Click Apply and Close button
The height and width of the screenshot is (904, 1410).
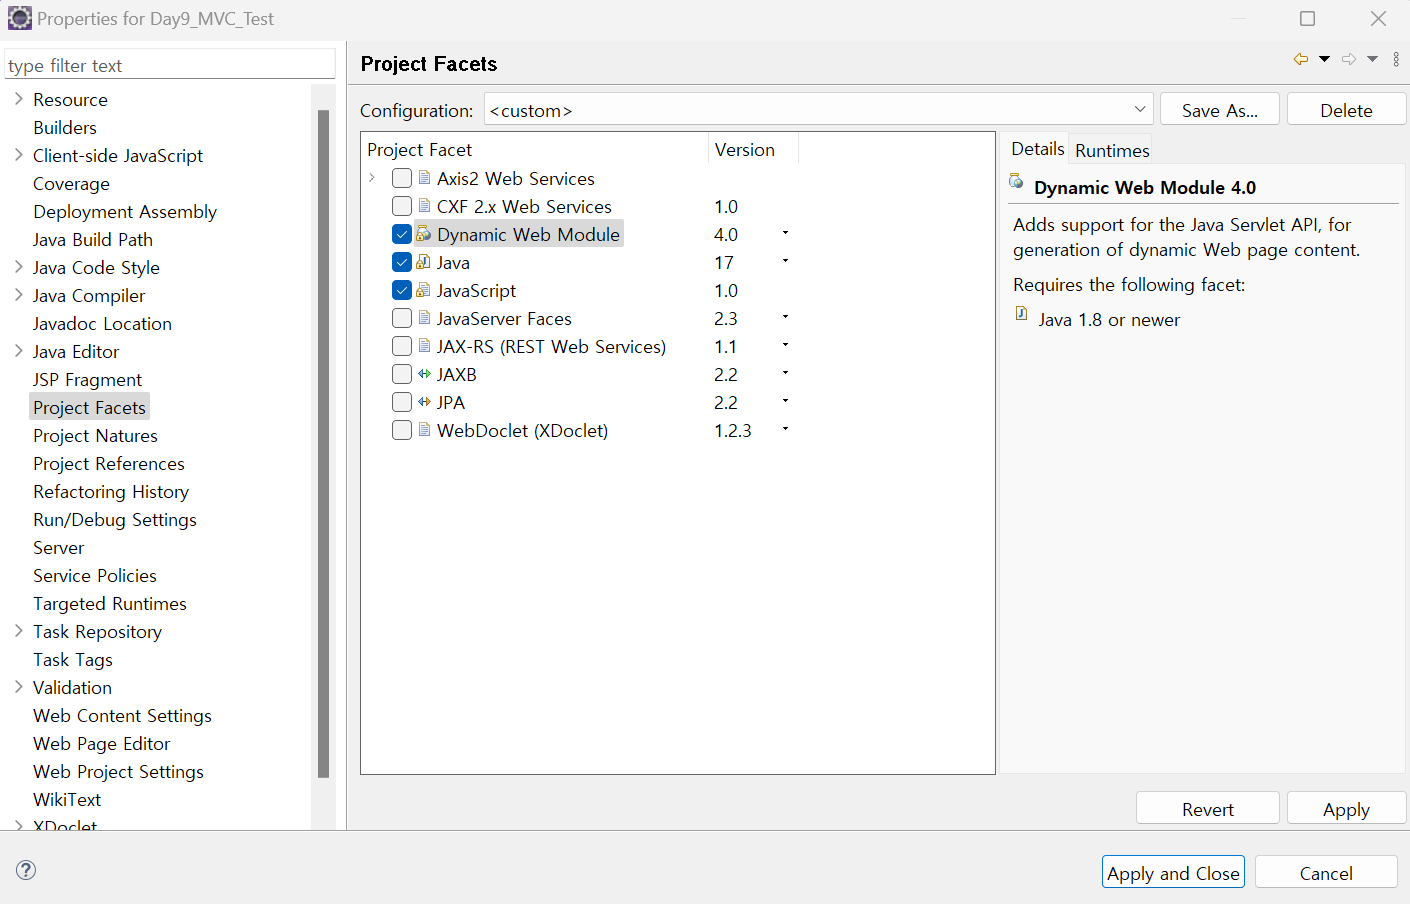1173,872
